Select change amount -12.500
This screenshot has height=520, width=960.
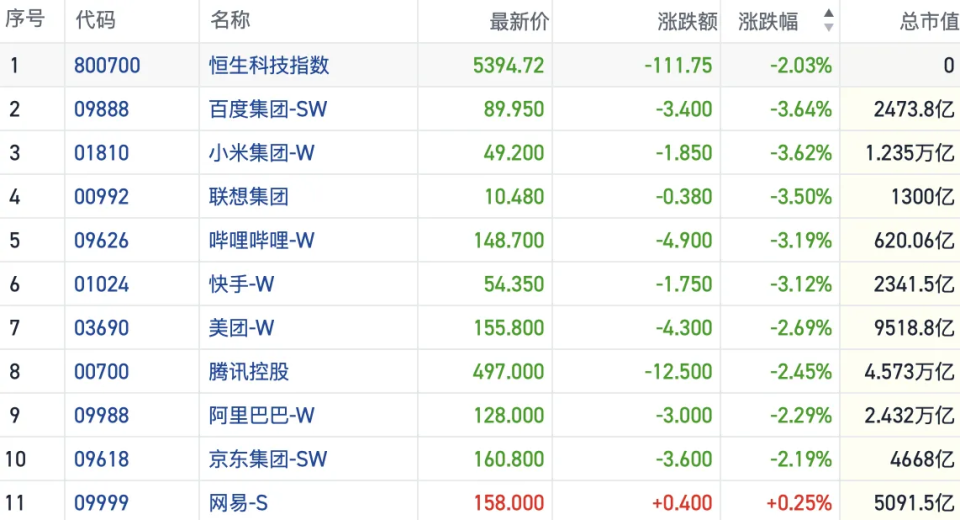pos(679,372)
